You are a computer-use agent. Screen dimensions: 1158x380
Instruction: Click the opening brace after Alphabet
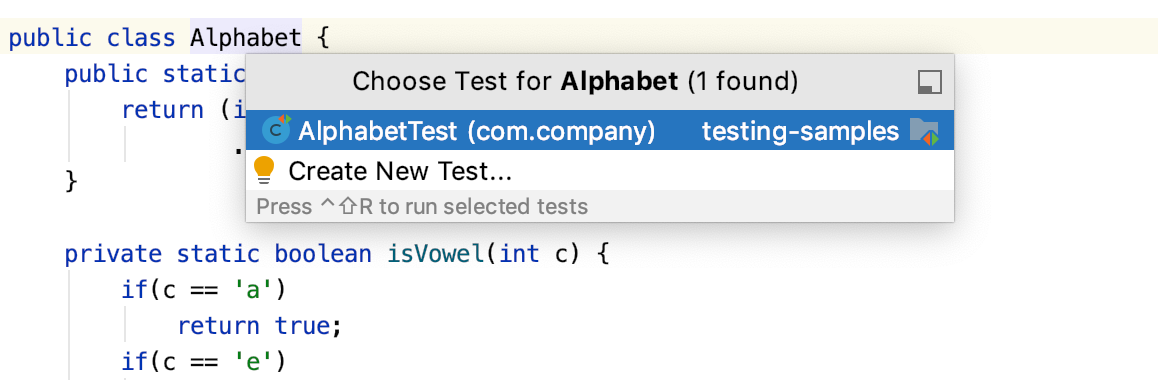[x=322, y=37]
